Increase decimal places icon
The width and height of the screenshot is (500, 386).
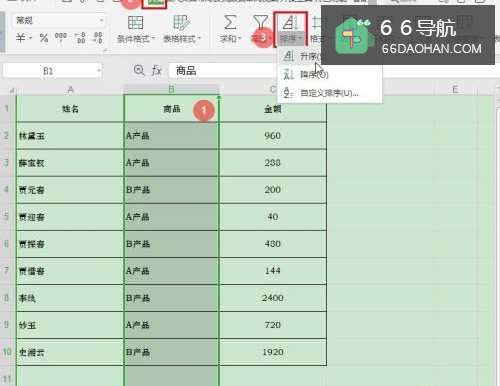click(x=80, y=38)
